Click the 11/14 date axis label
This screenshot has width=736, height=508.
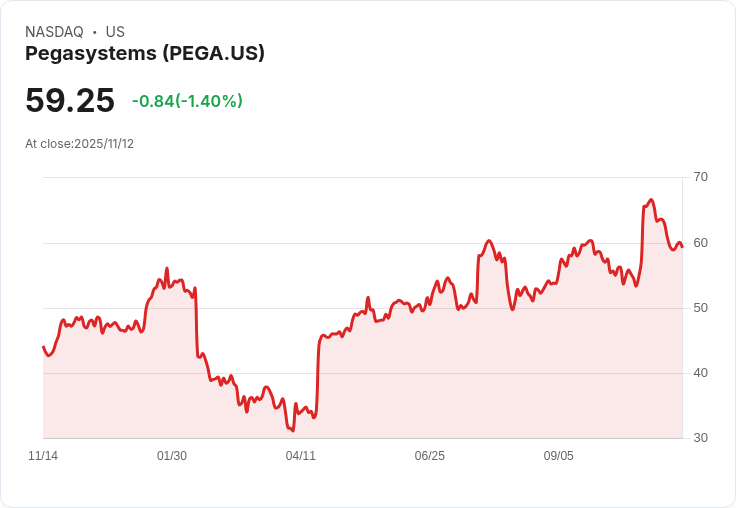click(x=43, y=456)
